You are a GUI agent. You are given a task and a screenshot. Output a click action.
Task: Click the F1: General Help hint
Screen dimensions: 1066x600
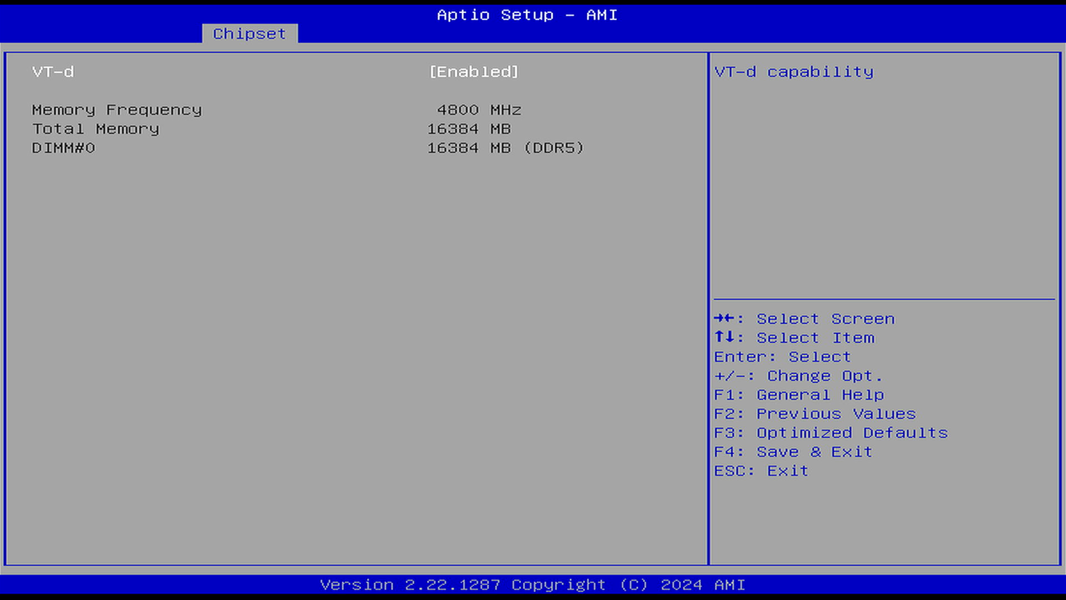799,395
